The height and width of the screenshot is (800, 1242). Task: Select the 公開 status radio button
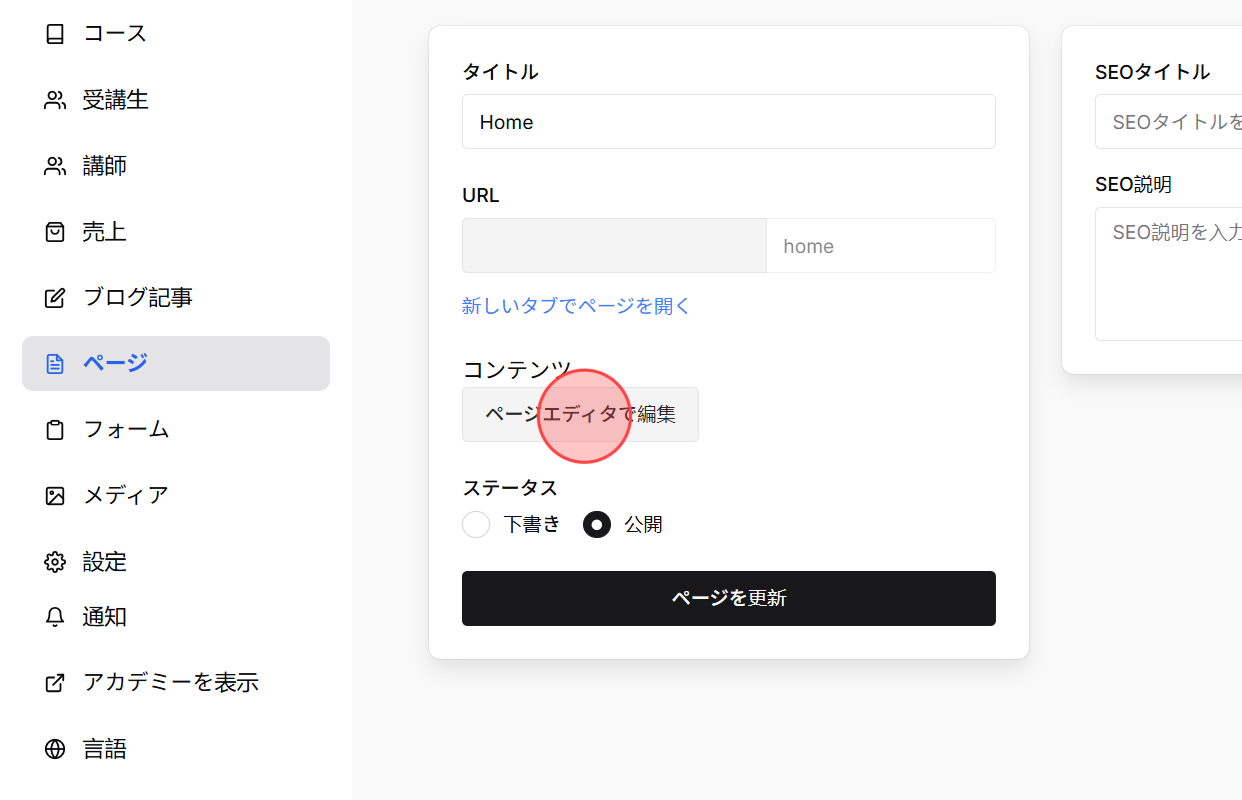coord(597,524)
